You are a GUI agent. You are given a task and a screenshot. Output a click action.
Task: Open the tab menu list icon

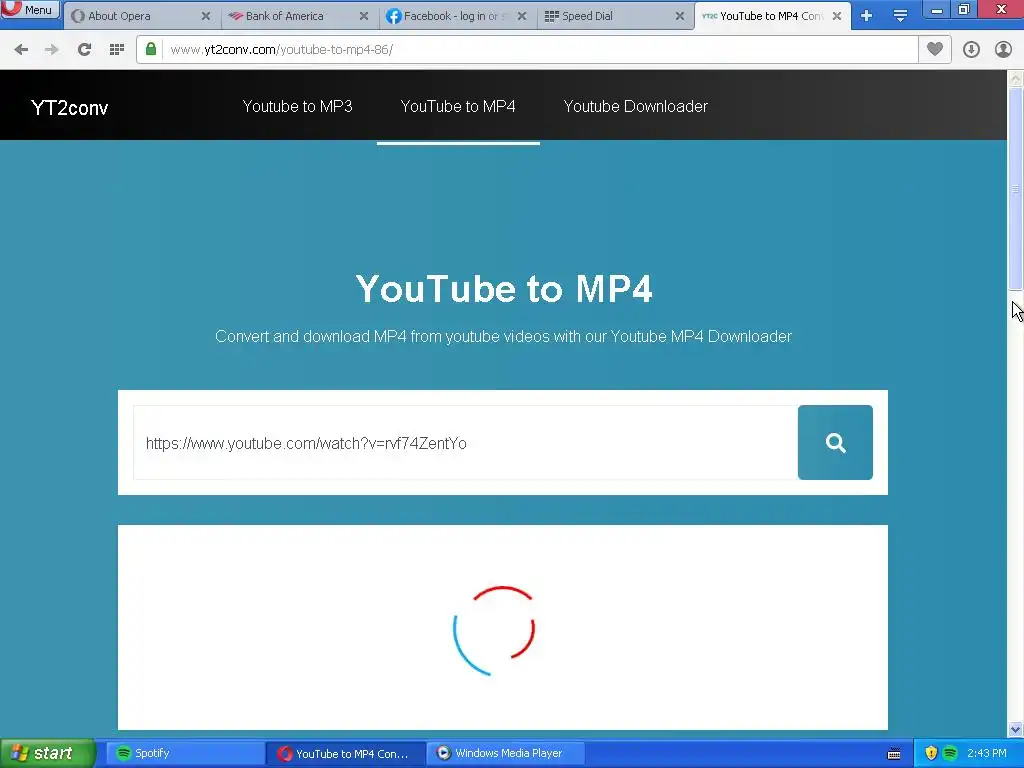901,16
